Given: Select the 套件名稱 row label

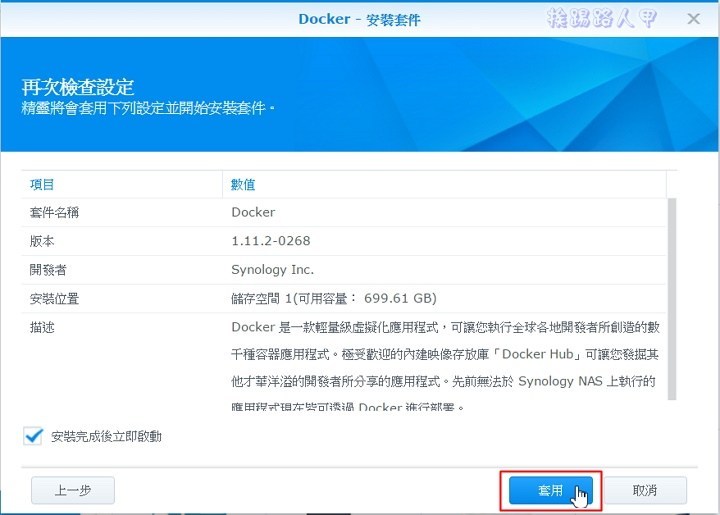Looking at the screenshot, I should pyautogui.click(x=54, y=213).
